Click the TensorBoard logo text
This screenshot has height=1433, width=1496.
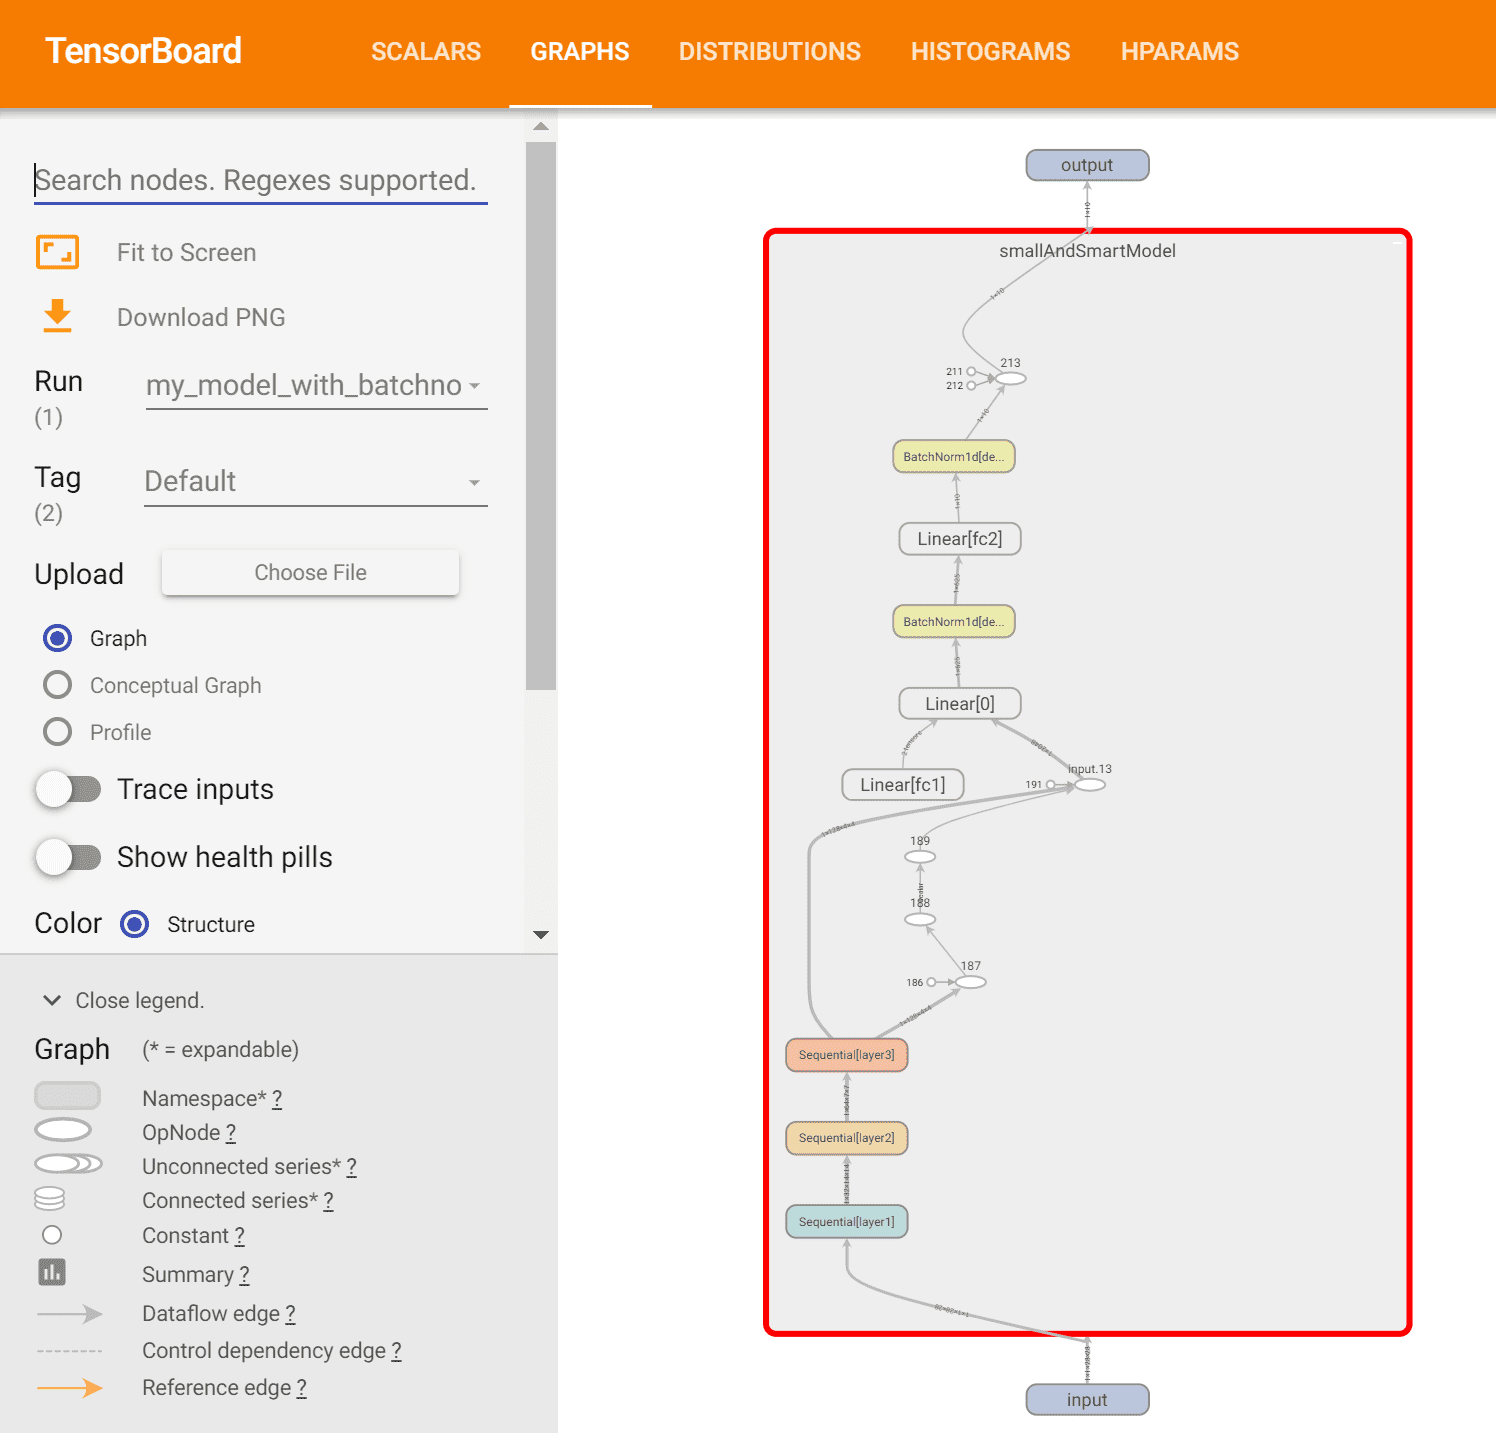tap(144, 51)
